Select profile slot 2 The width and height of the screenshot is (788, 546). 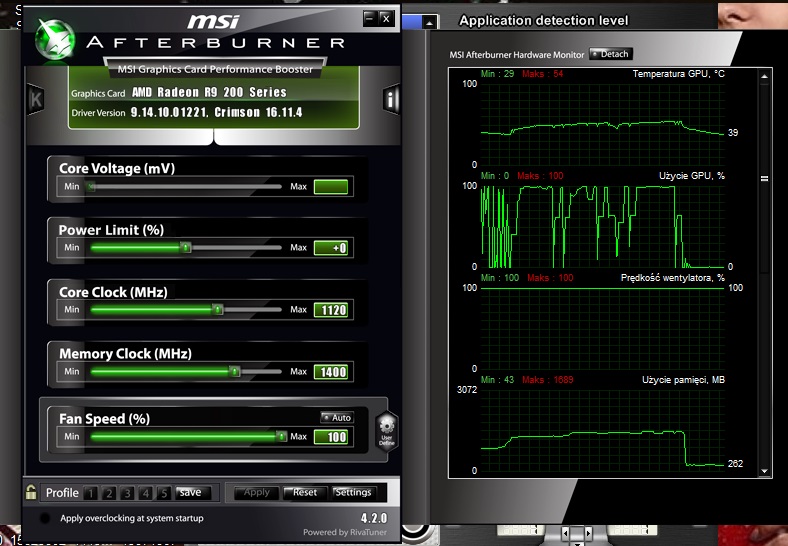coord(109,493)
